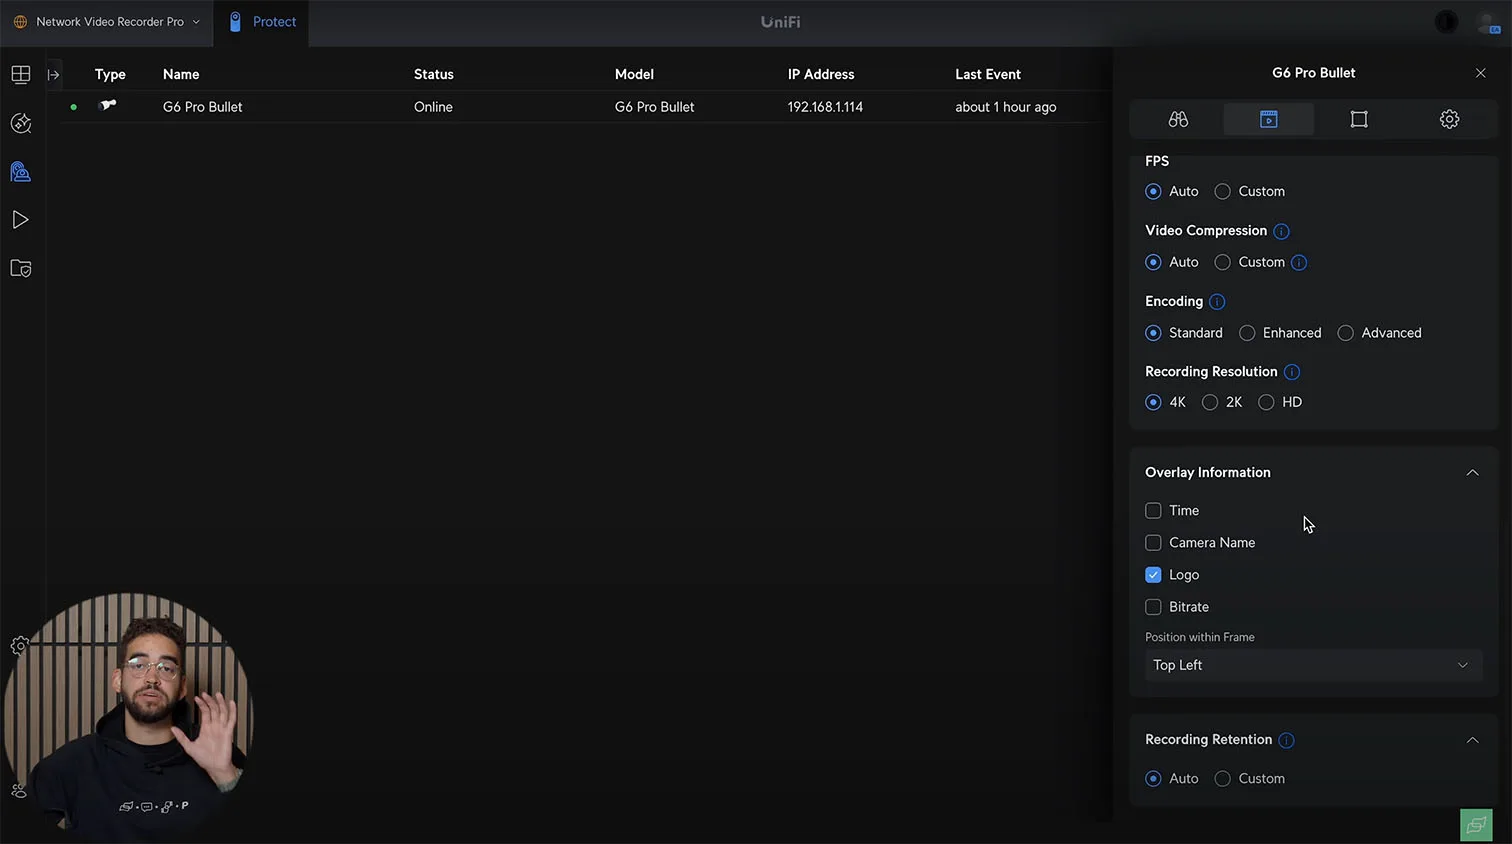1512x844 pixels.
Task: Sort by the Last Event column header
Action: click(x=988, y=74)
